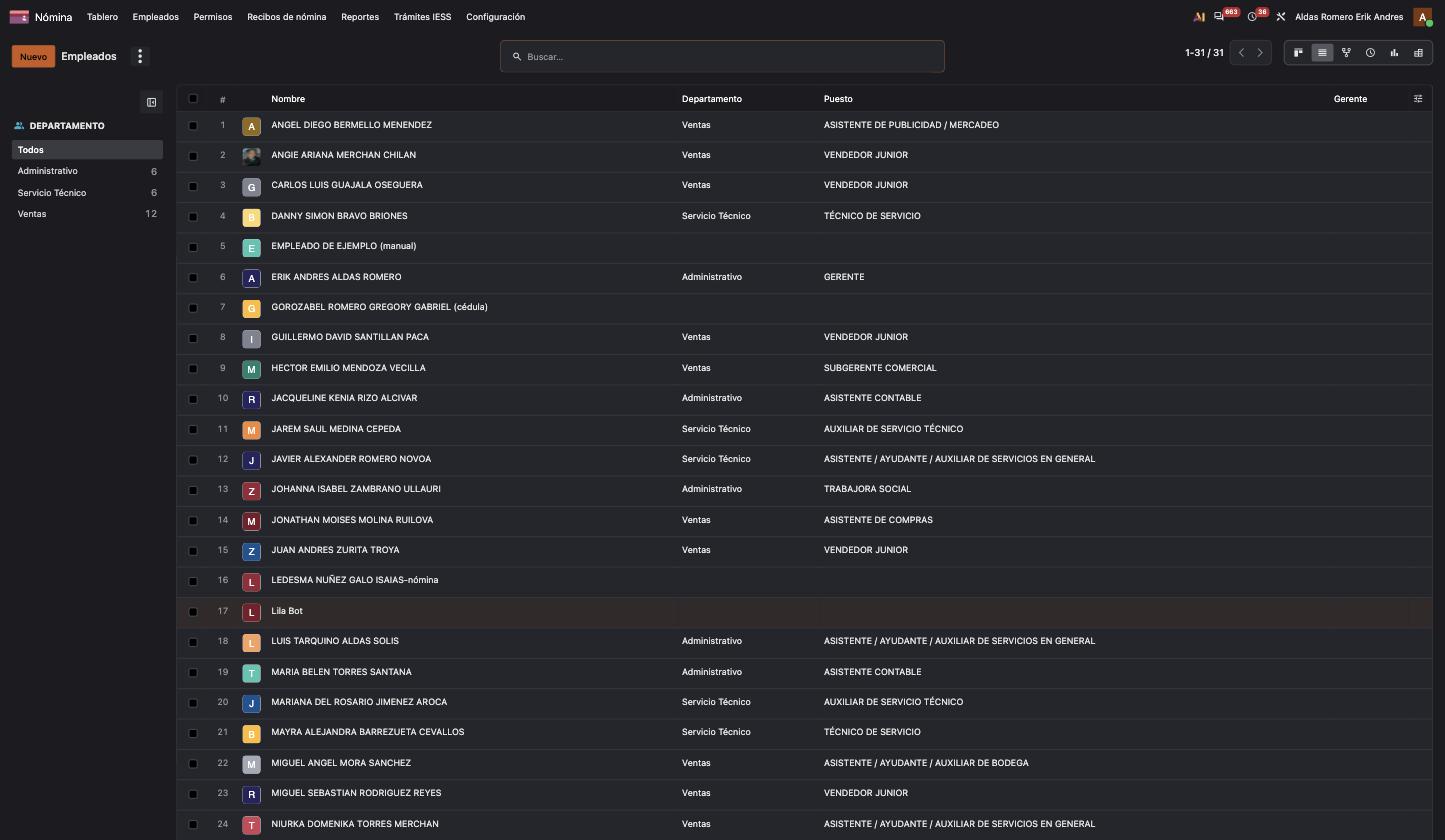Filter by Servicio Técnico department
This screenshot has width=1445, height=840.
pyautogui.click(x=87, y=193)
